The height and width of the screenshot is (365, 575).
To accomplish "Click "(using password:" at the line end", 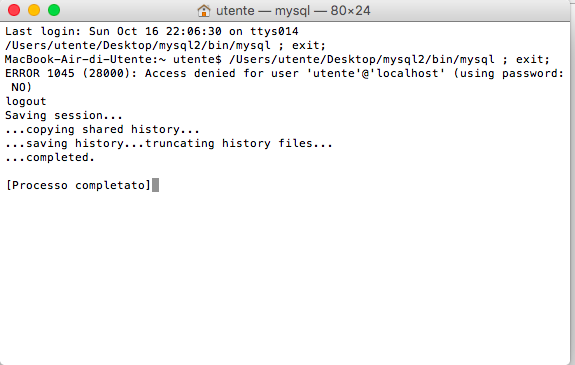I will [x=508, y=73].
